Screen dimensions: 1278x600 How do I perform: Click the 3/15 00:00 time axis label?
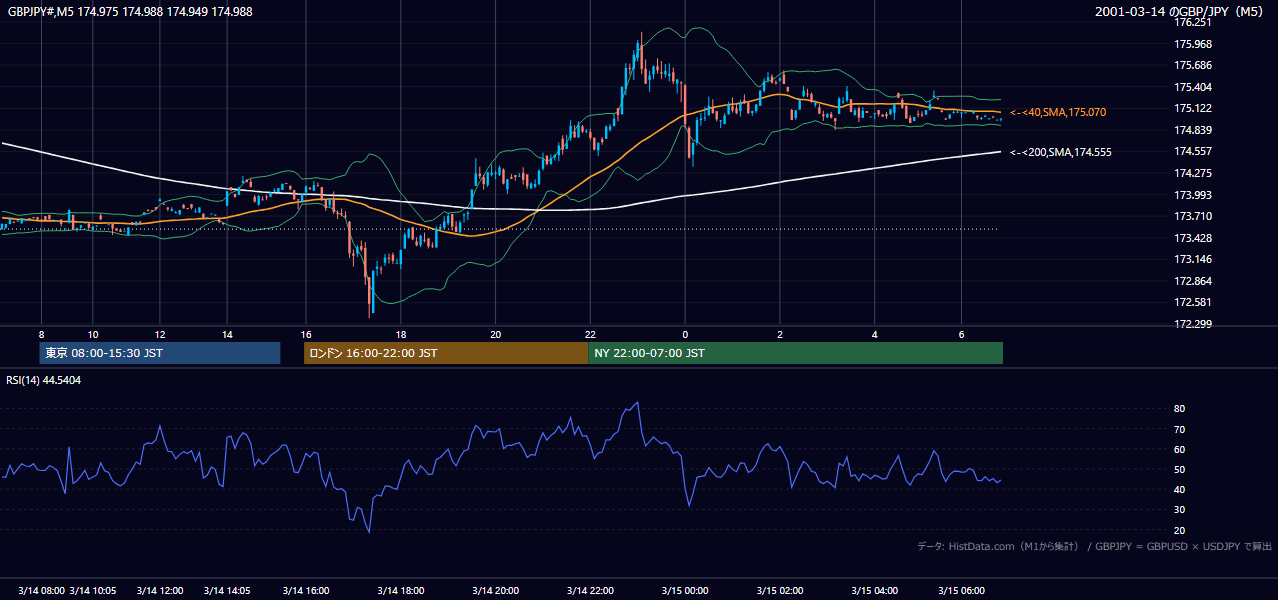(x=685, y=590)
